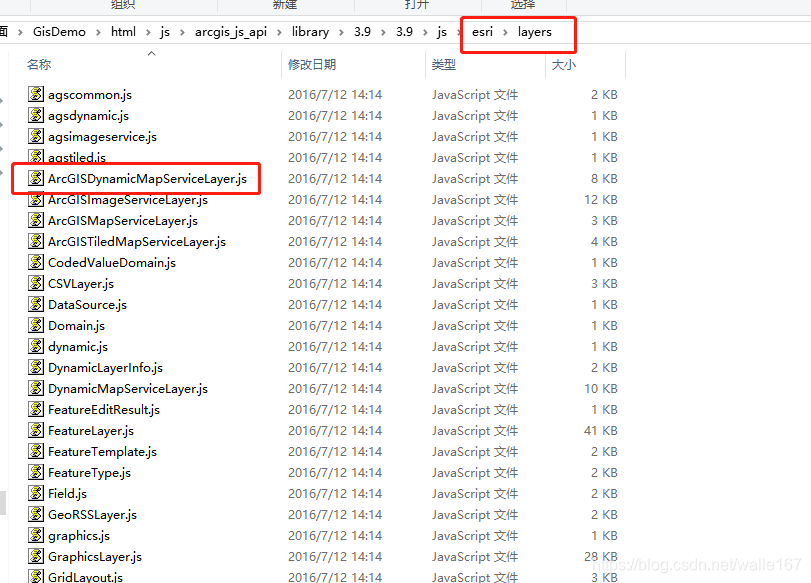Navigate to the esri breadcrumb folder
The width and height of the screenshot is (811, 583).
point(482,32)
